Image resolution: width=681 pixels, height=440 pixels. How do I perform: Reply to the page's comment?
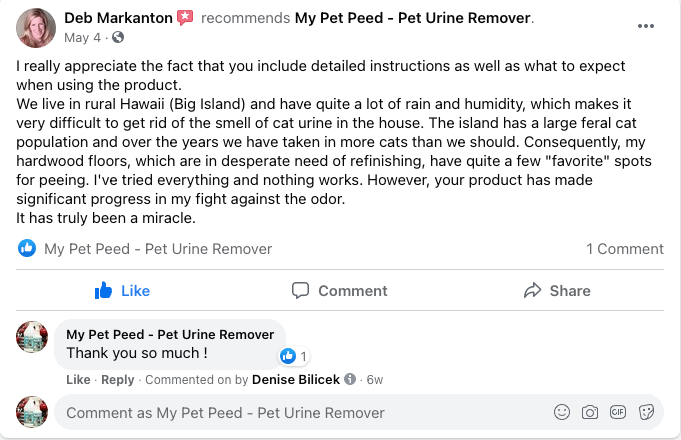tap(117, 380)
